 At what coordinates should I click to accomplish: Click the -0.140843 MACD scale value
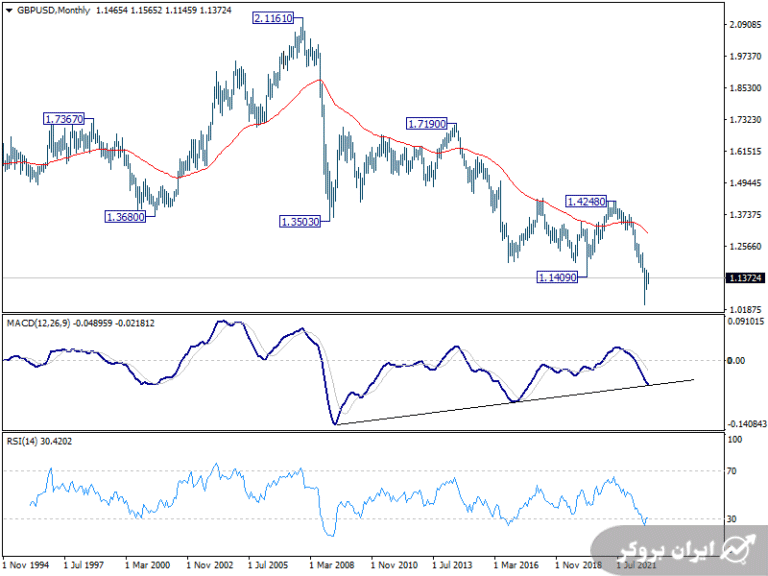coord(746,424)
